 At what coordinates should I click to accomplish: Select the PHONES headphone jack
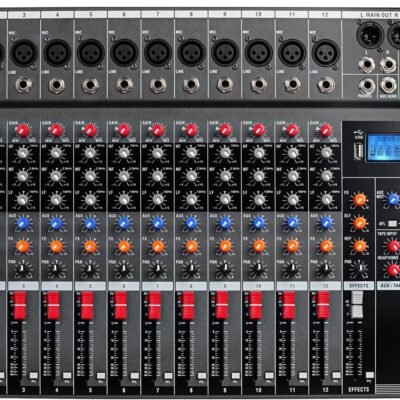tap(367, 86)
